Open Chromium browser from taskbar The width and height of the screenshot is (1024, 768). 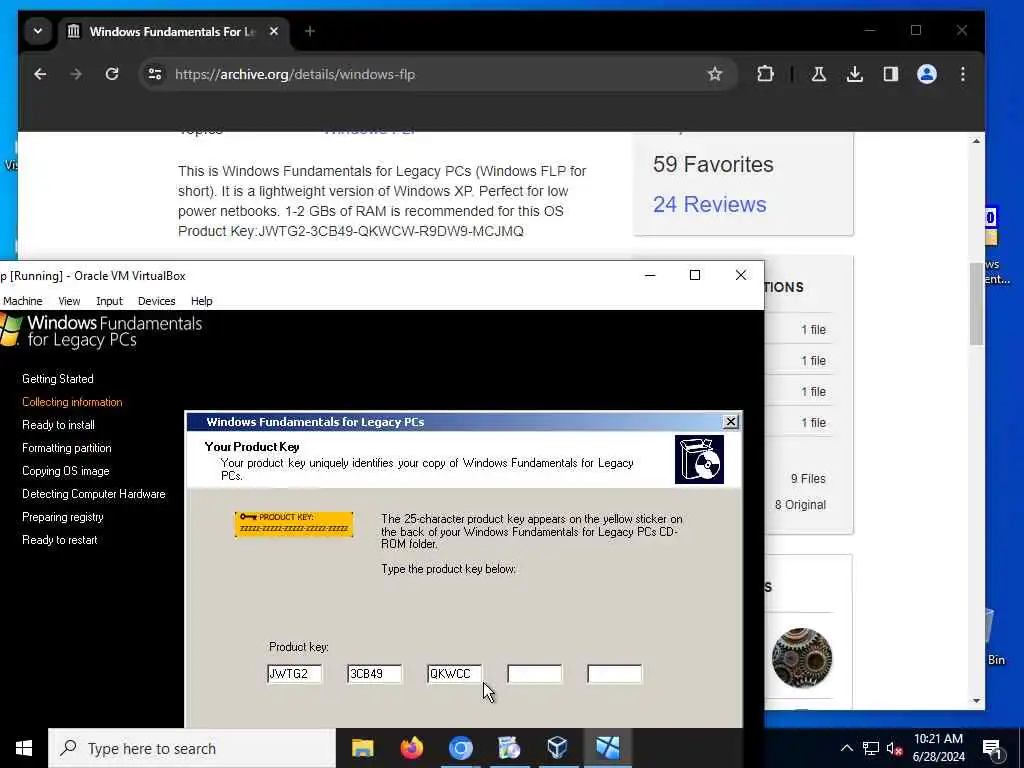pos(460,748)
